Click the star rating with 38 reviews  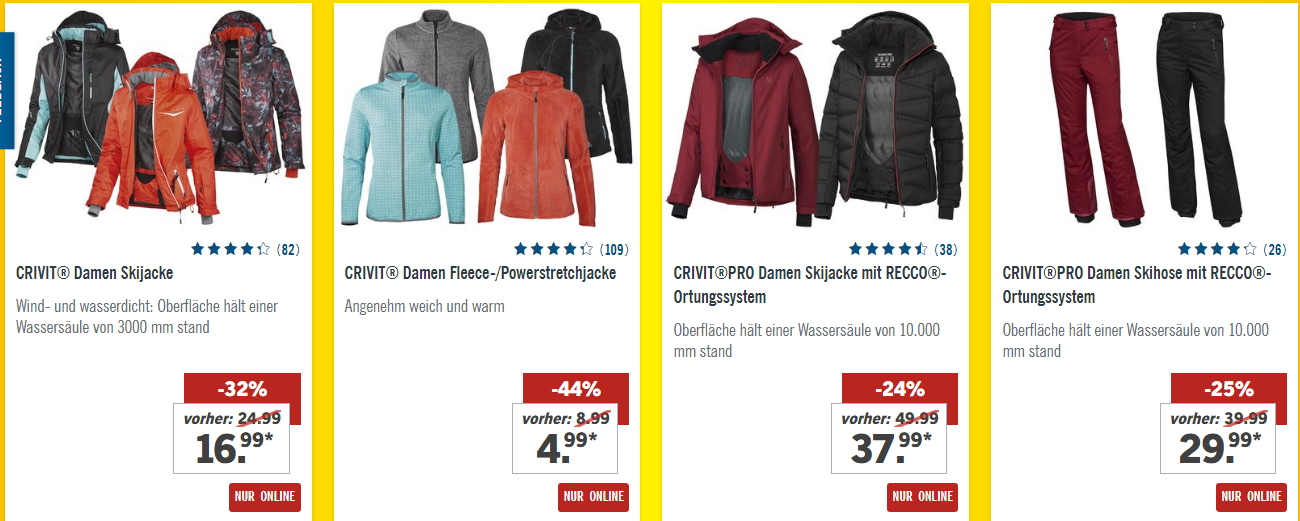(x=902, y=249)
